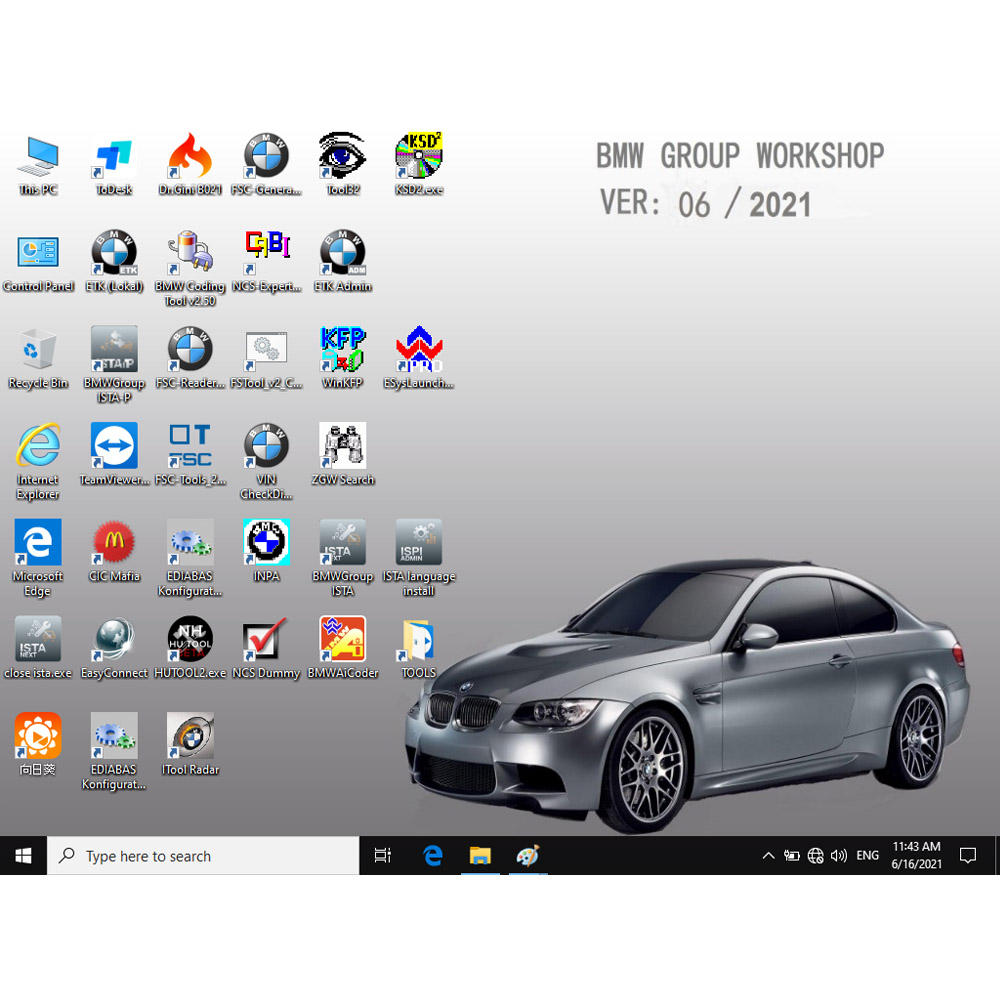Launch orange sunflower remote app icon
Image resolution: width=1000 pixels, height=1000 pixels.
[38, 744]
